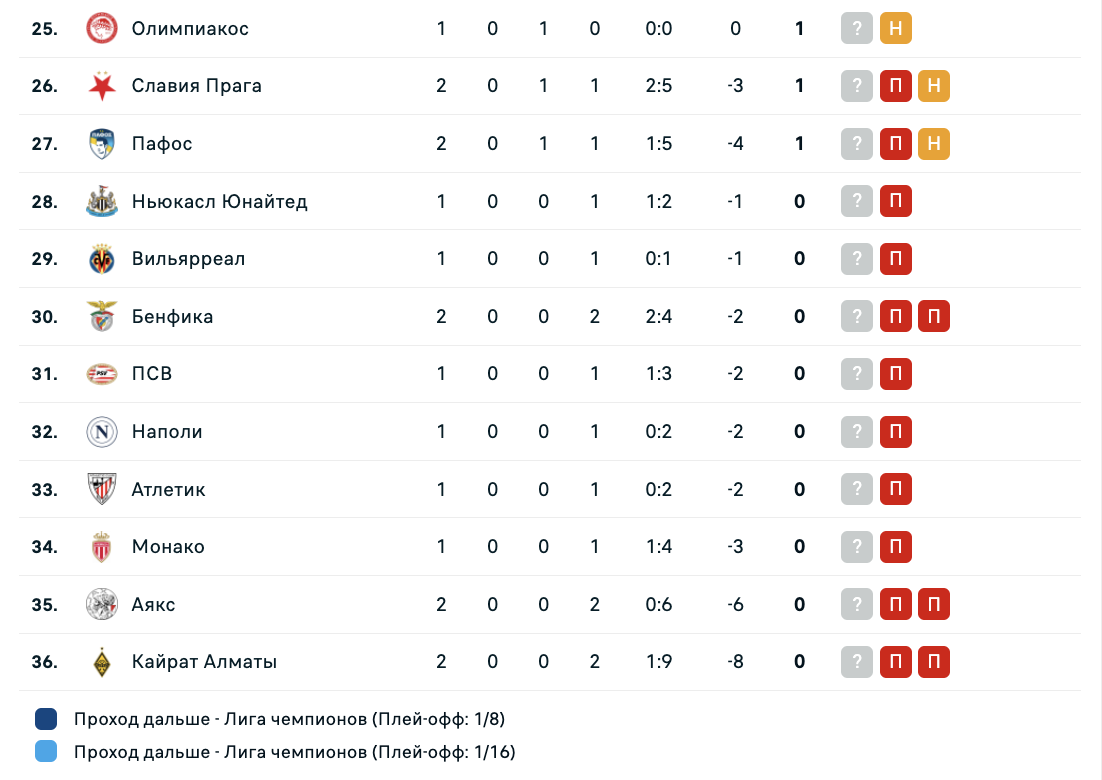Screen dimensions: 1102x780
Task: Click the Olympiacos club logo
Action: point(102,28)
